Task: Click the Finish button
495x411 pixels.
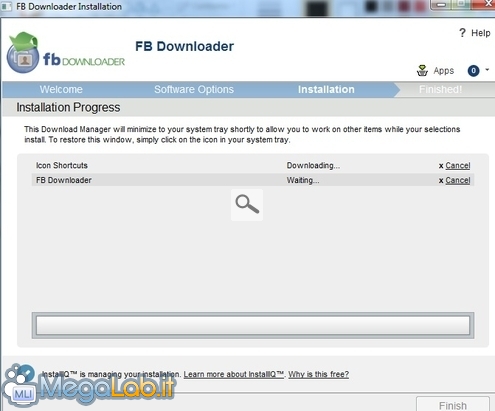Action: pos(453,405)
